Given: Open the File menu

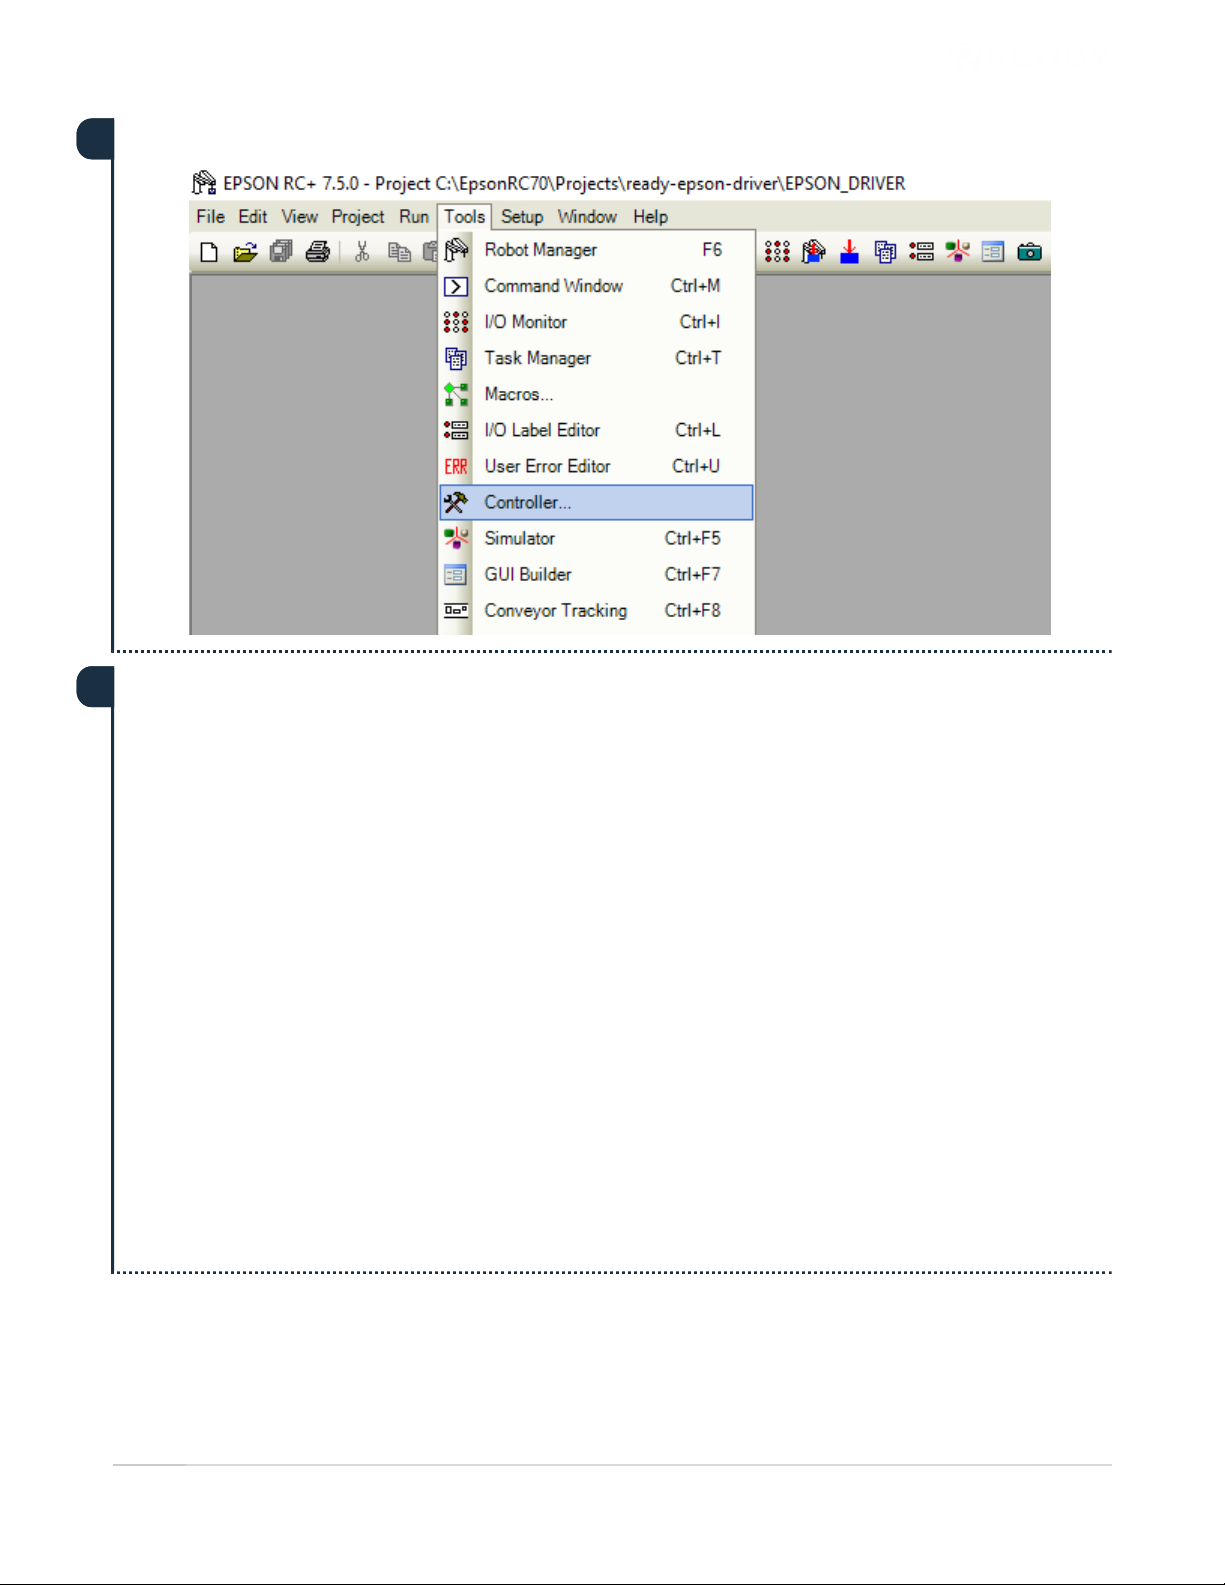Looking at the screenshot, I should (210, 217).
